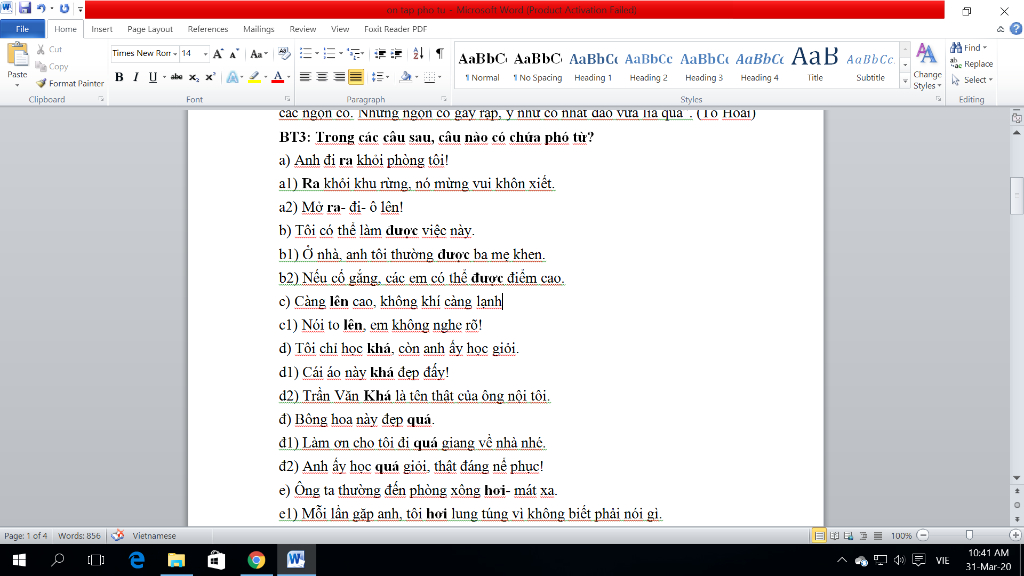The width and height of the screenshot is (1024, 576).
Task: Open Google Chrome from the taskbar
Action: [x=256, y=560]
